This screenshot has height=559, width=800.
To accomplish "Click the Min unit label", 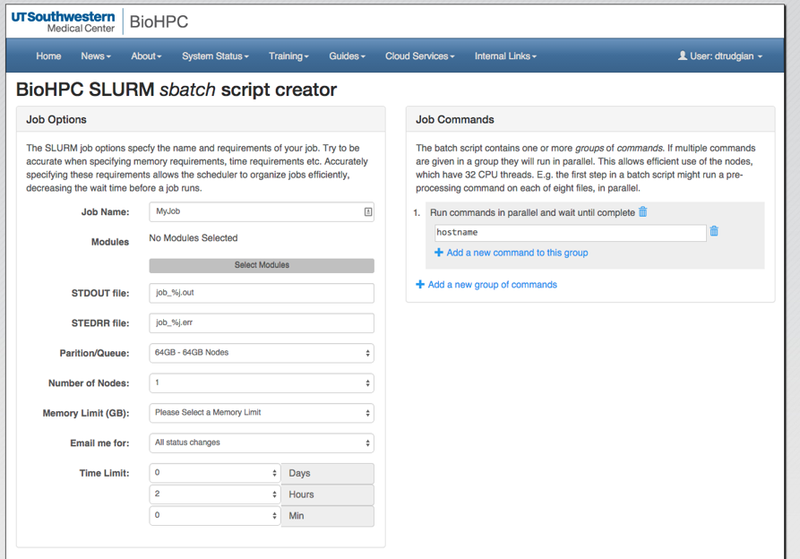I will tap(328, 516).
